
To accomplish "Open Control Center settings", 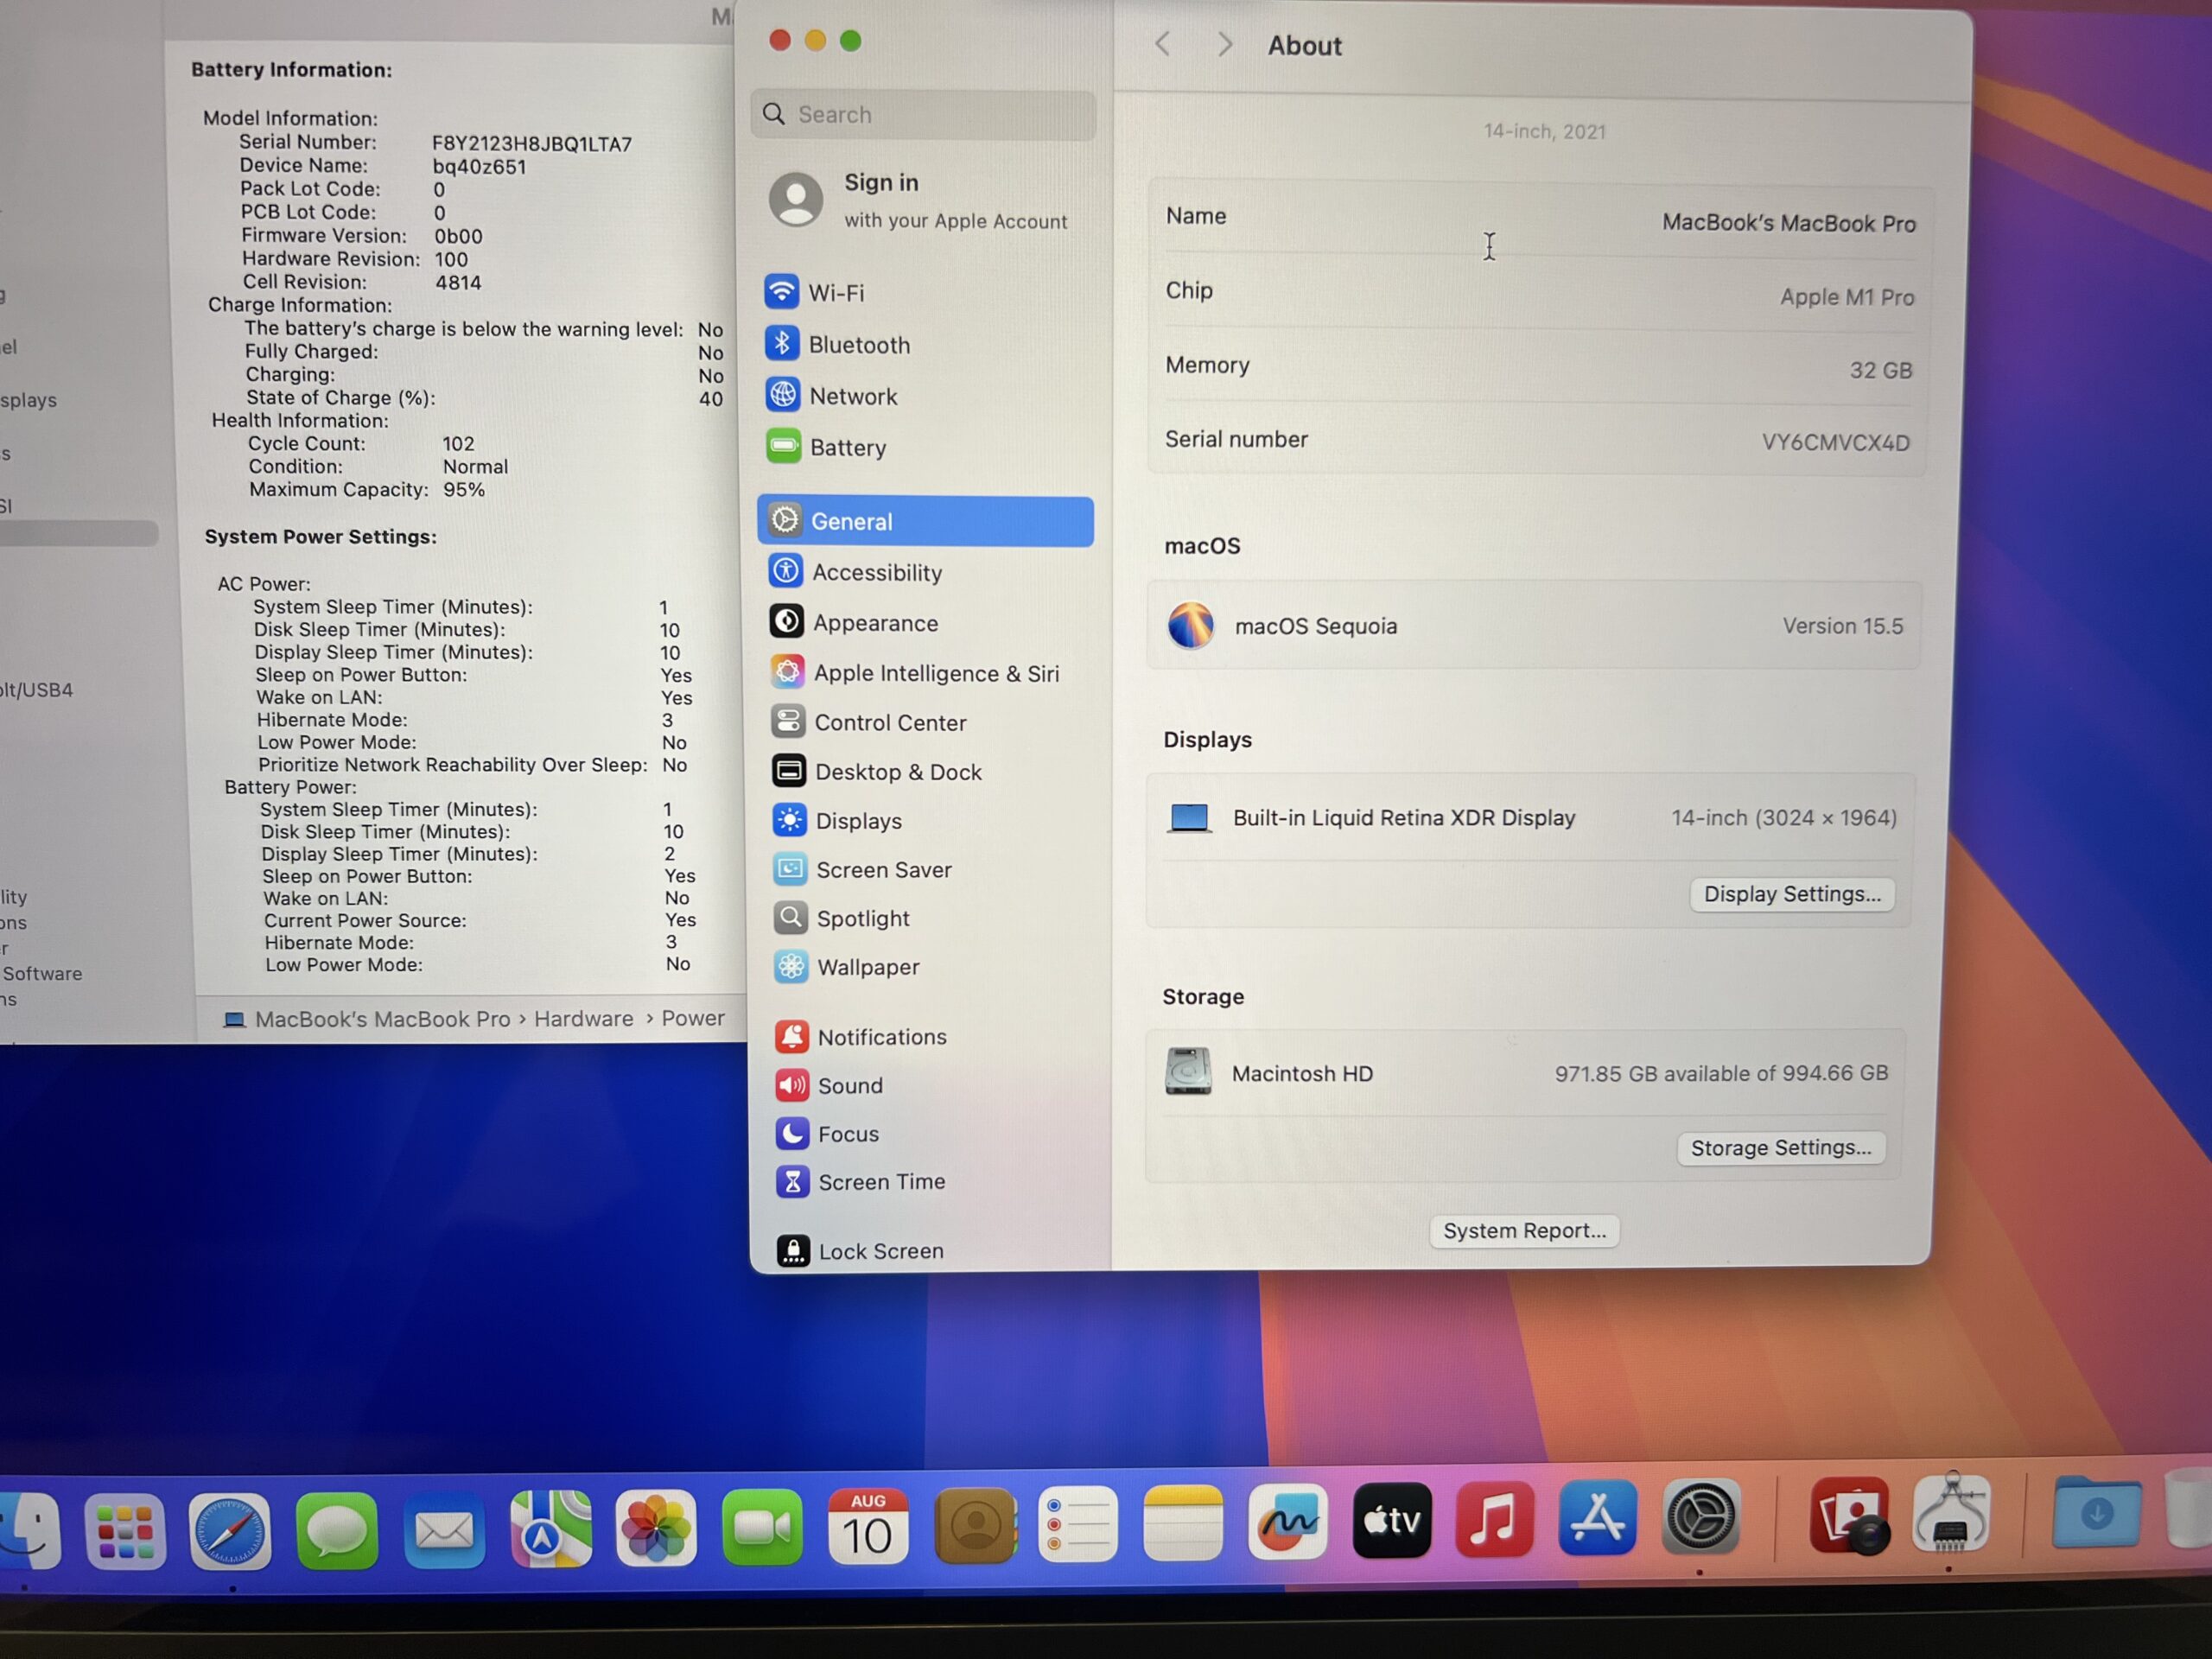I will pyautogui.click(x=889, y=722).
